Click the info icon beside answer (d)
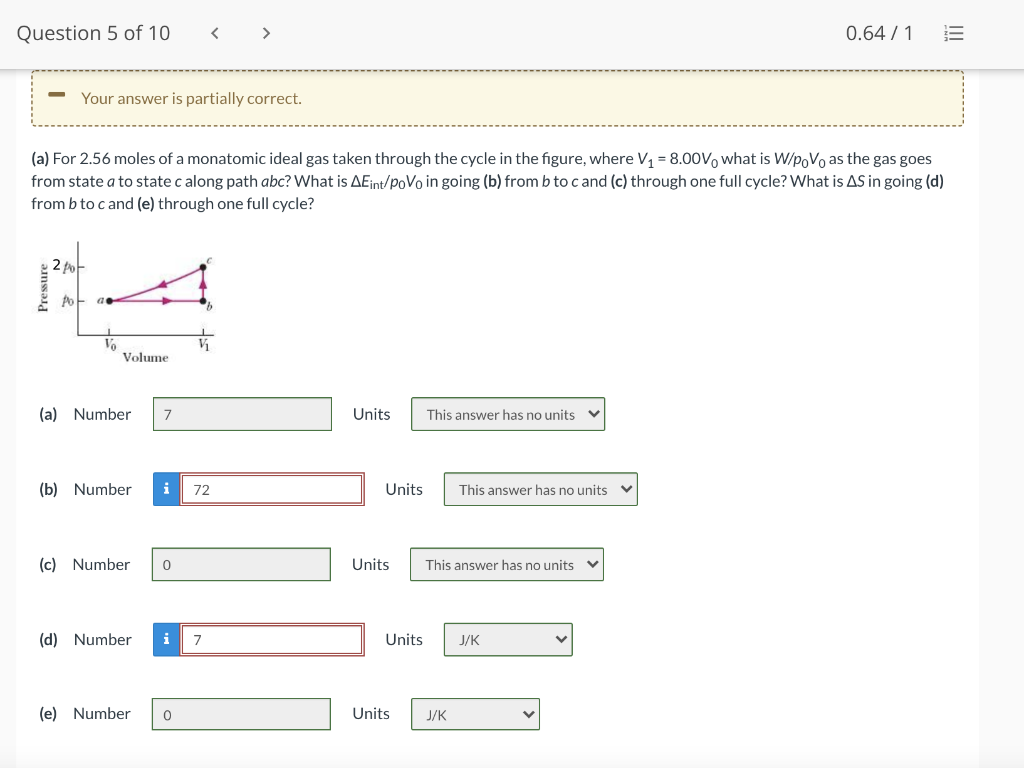Screen dimensions: 1024x768 click(x=166, y=639)
